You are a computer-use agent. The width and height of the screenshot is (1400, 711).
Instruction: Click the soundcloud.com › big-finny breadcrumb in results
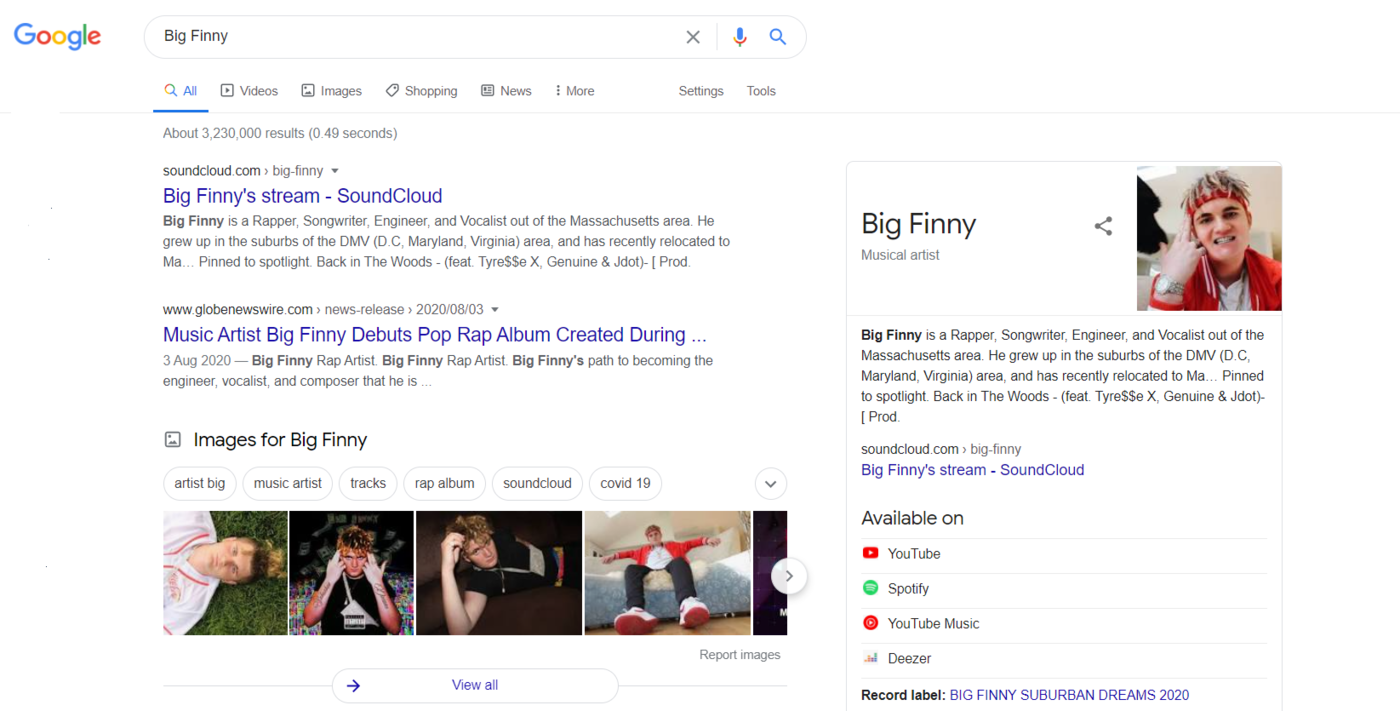tap(243, 171)
